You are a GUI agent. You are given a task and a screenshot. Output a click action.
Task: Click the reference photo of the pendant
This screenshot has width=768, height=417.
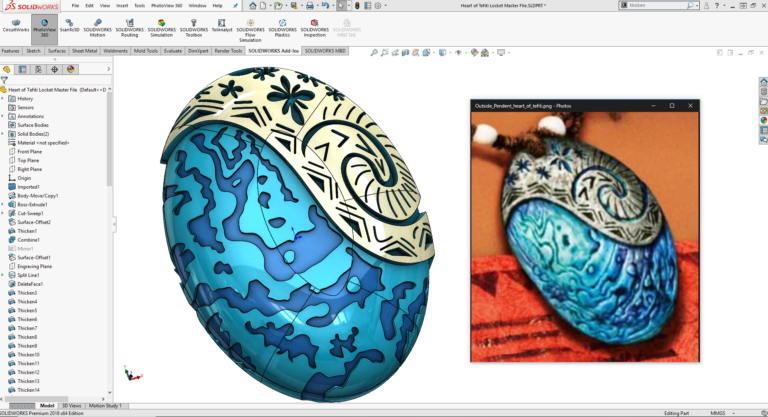click(584, 235)
